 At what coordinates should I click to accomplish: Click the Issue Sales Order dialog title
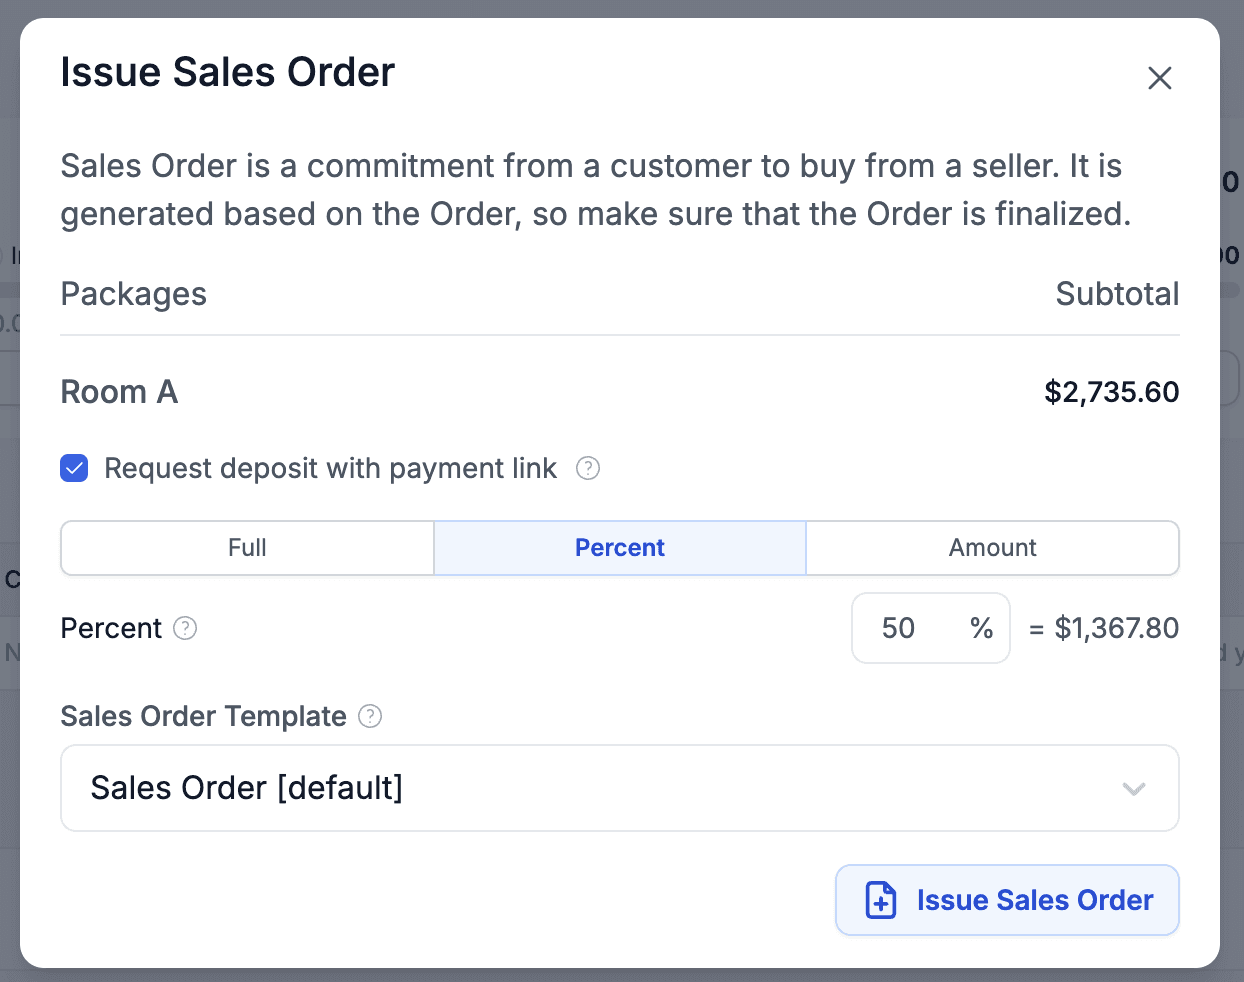(228, 72)
